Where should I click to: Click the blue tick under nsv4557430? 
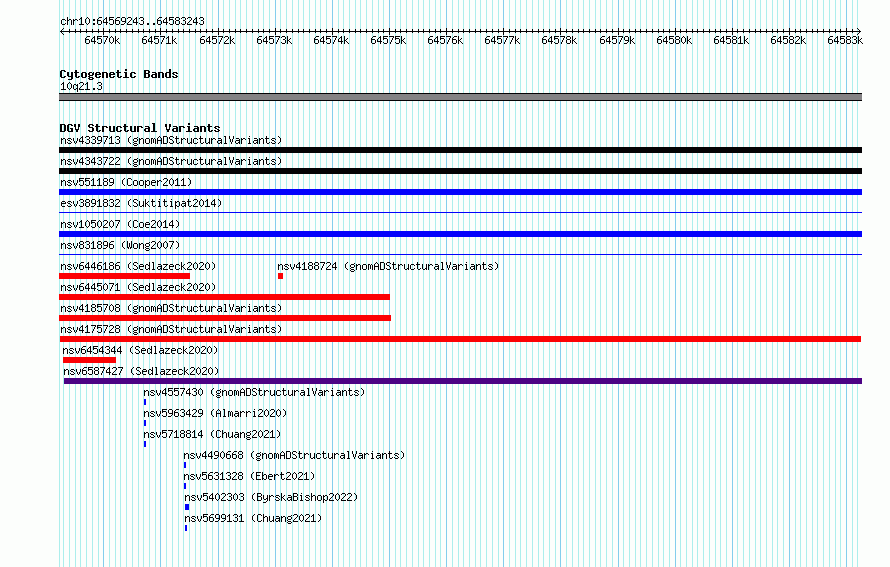pyautogui.click(x=145, y=402)
